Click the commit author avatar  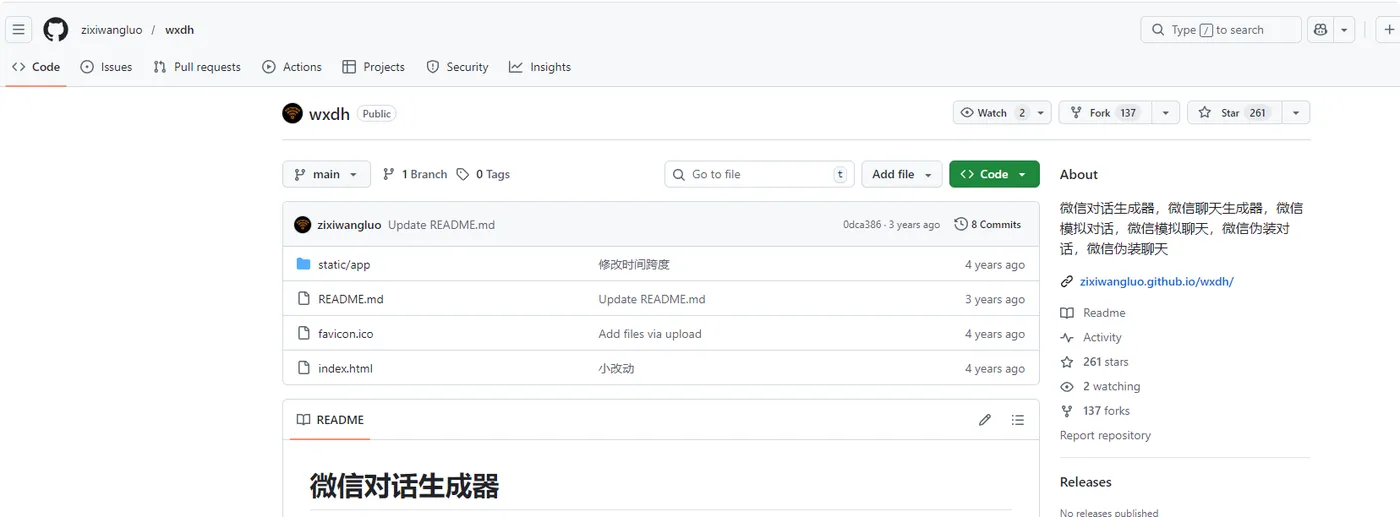click(x=302, y=225)
